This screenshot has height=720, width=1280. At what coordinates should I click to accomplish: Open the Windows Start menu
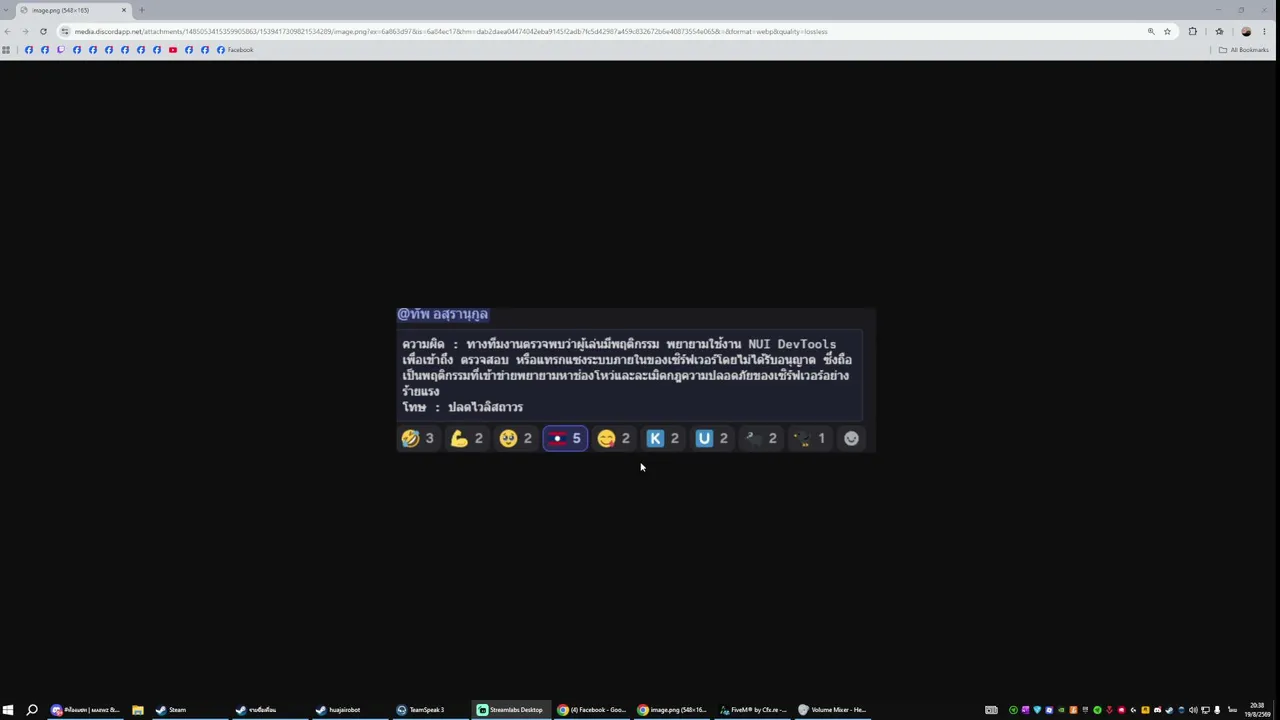(8, 710)
